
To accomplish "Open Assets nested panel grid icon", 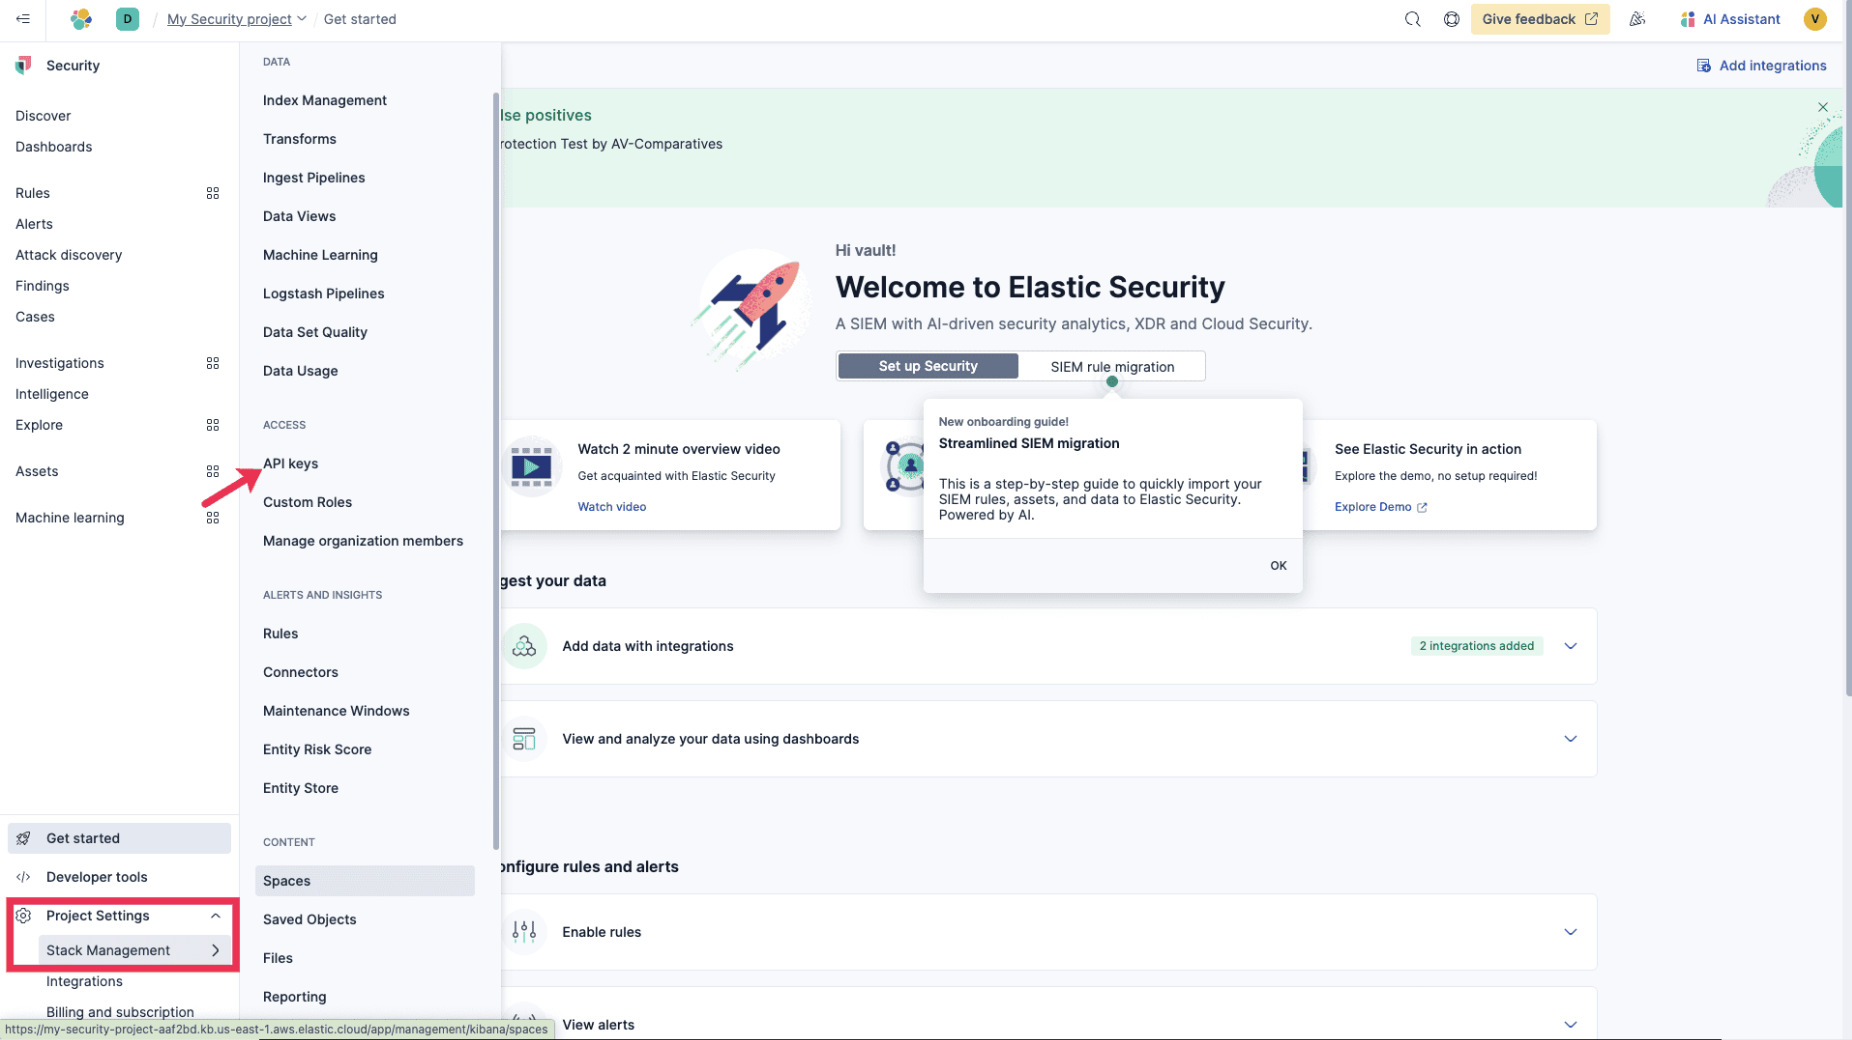I will coord(213,471).
